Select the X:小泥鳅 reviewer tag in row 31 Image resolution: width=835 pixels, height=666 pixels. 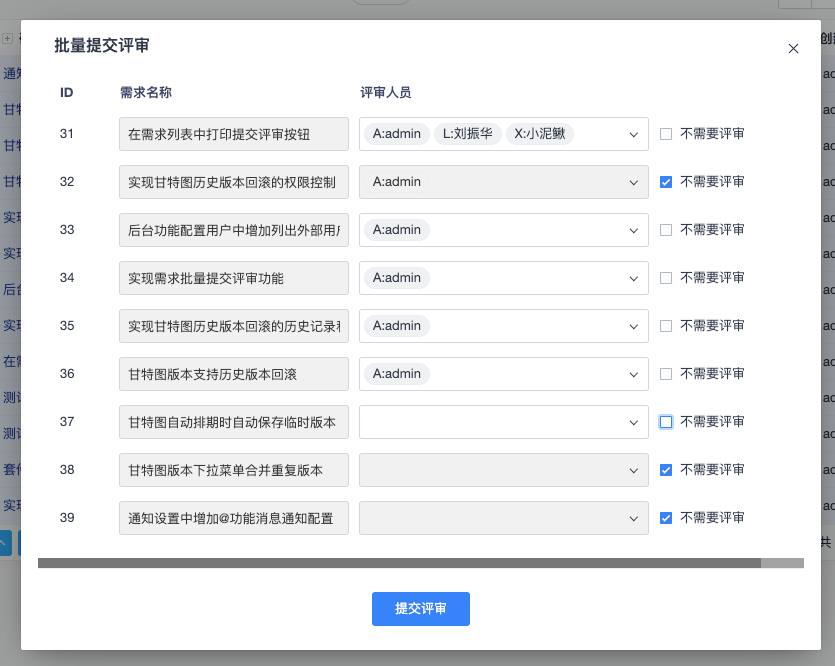pyautogui.click(x=539, y=134)
